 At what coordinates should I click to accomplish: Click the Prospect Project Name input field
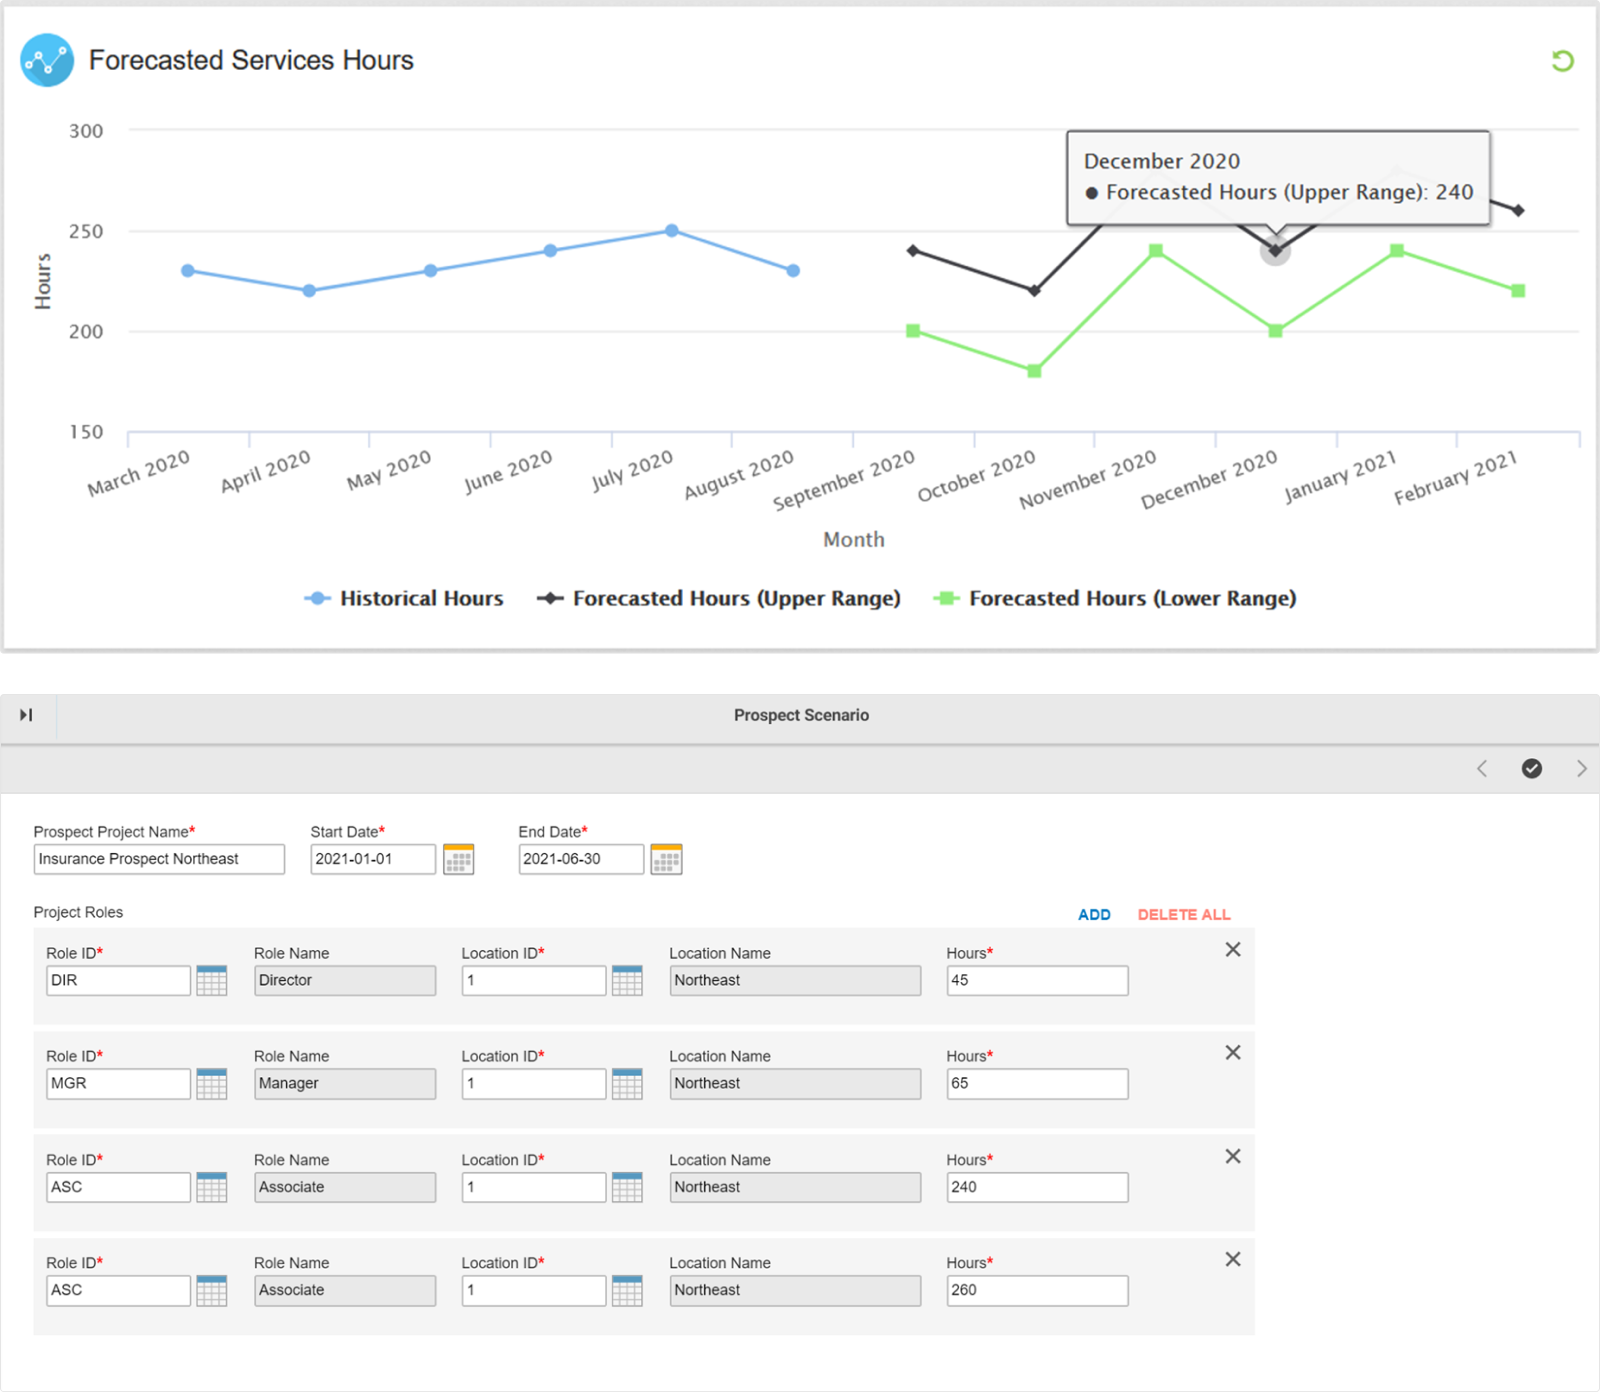(158, 859)
